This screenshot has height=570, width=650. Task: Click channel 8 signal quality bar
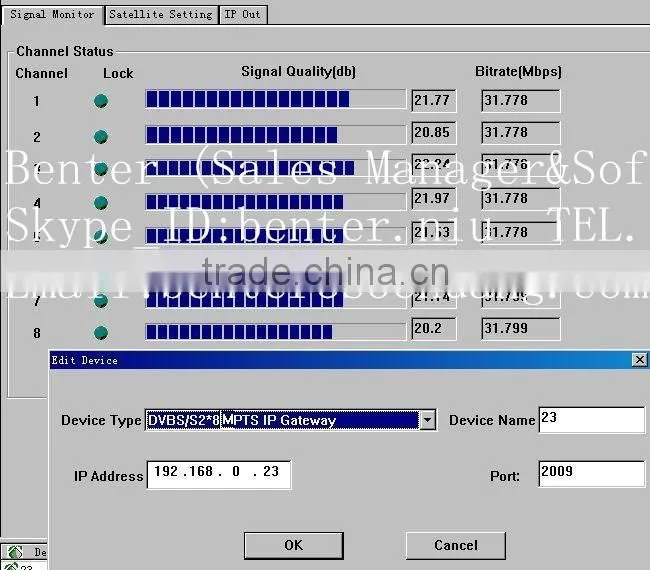tap(276, 332)
